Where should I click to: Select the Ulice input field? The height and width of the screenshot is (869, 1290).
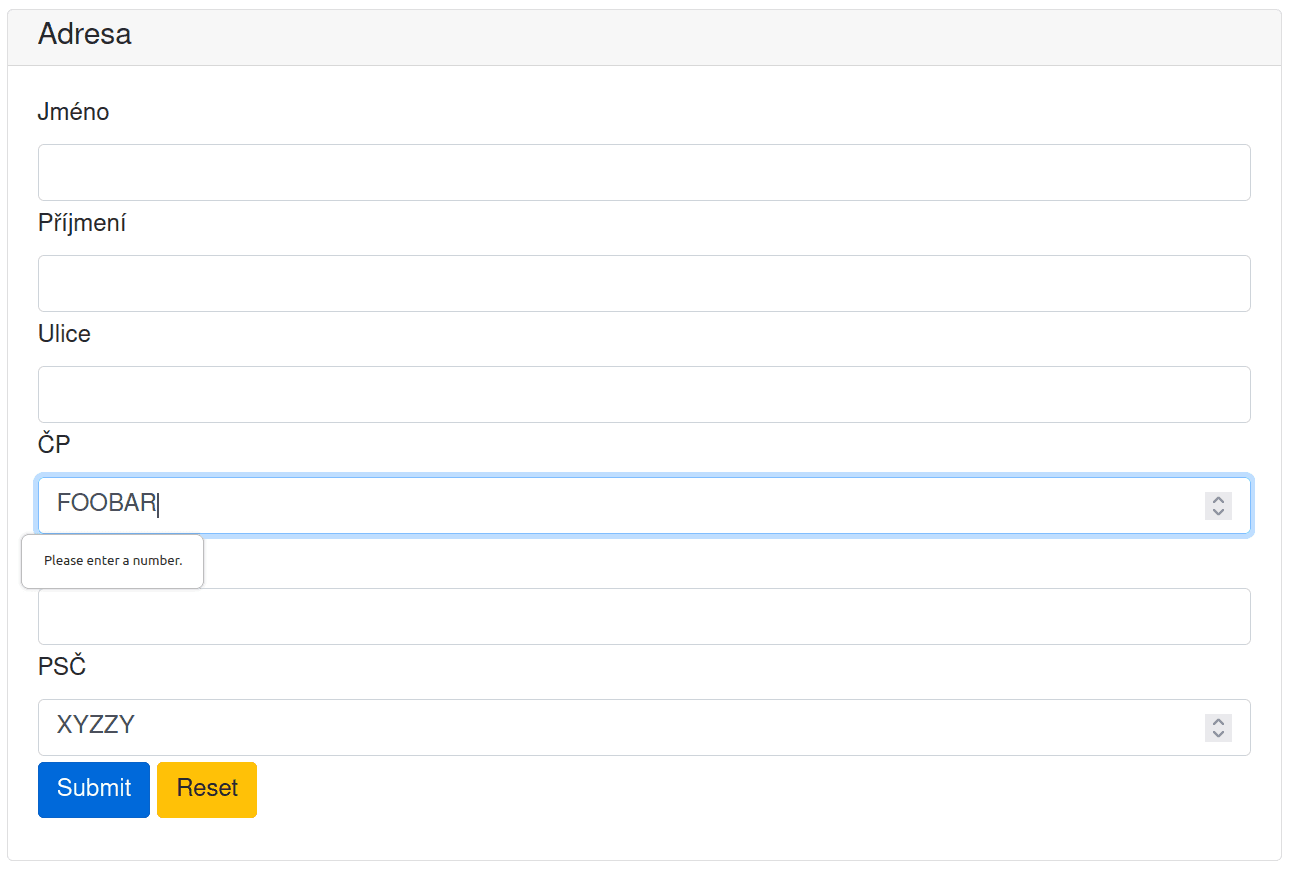644,394
